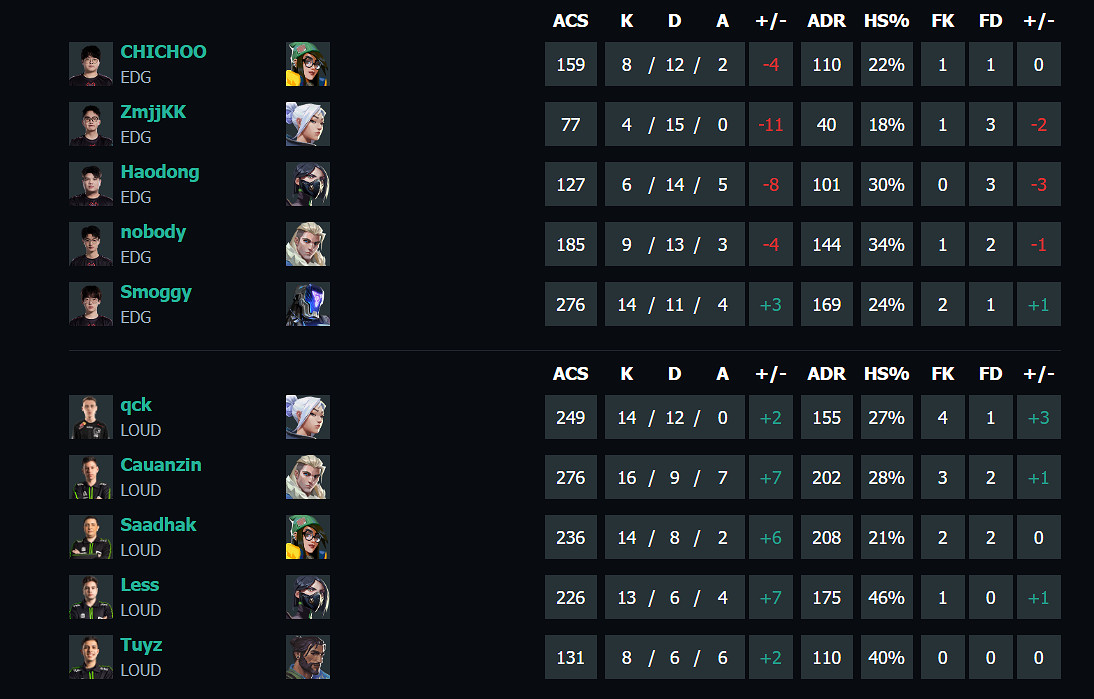
Task: Select Smoggy's KAY/O agent icon
Action: (308, 304)
